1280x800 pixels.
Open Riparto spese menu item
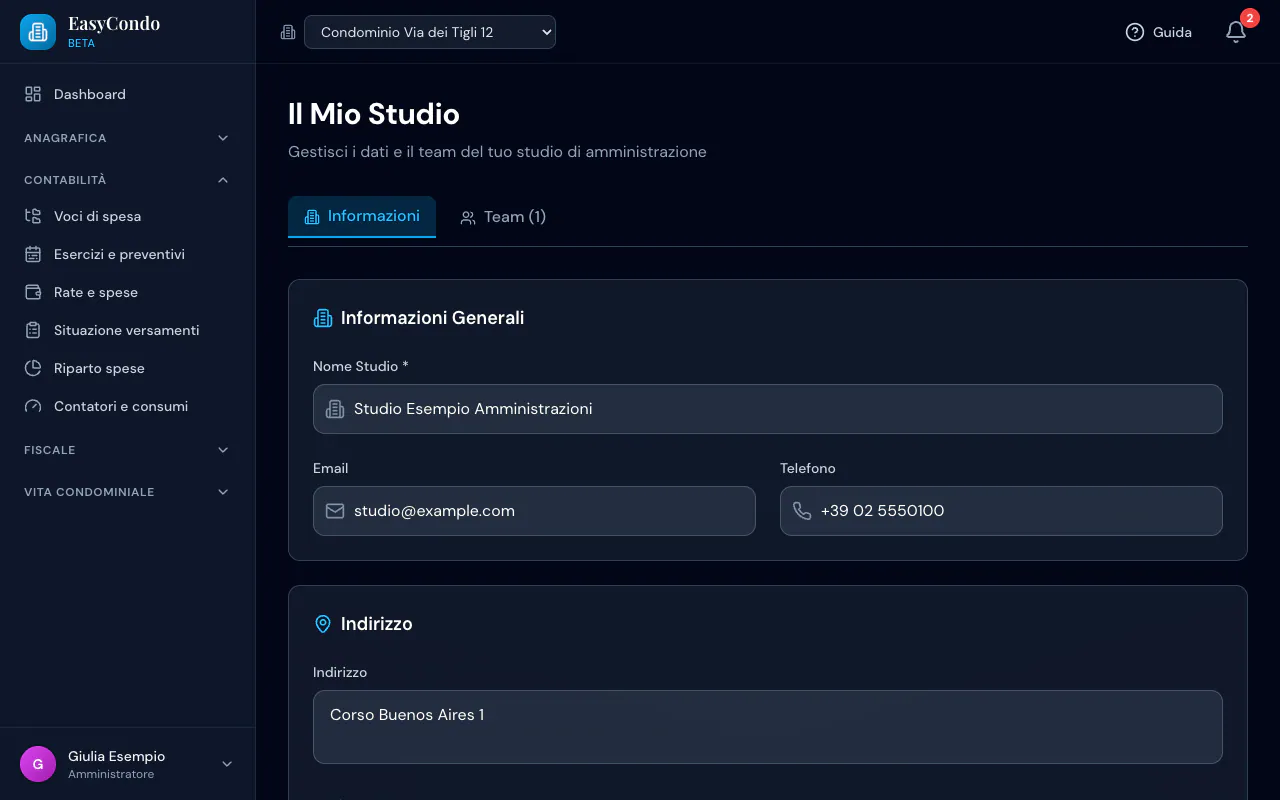(127, 368)
